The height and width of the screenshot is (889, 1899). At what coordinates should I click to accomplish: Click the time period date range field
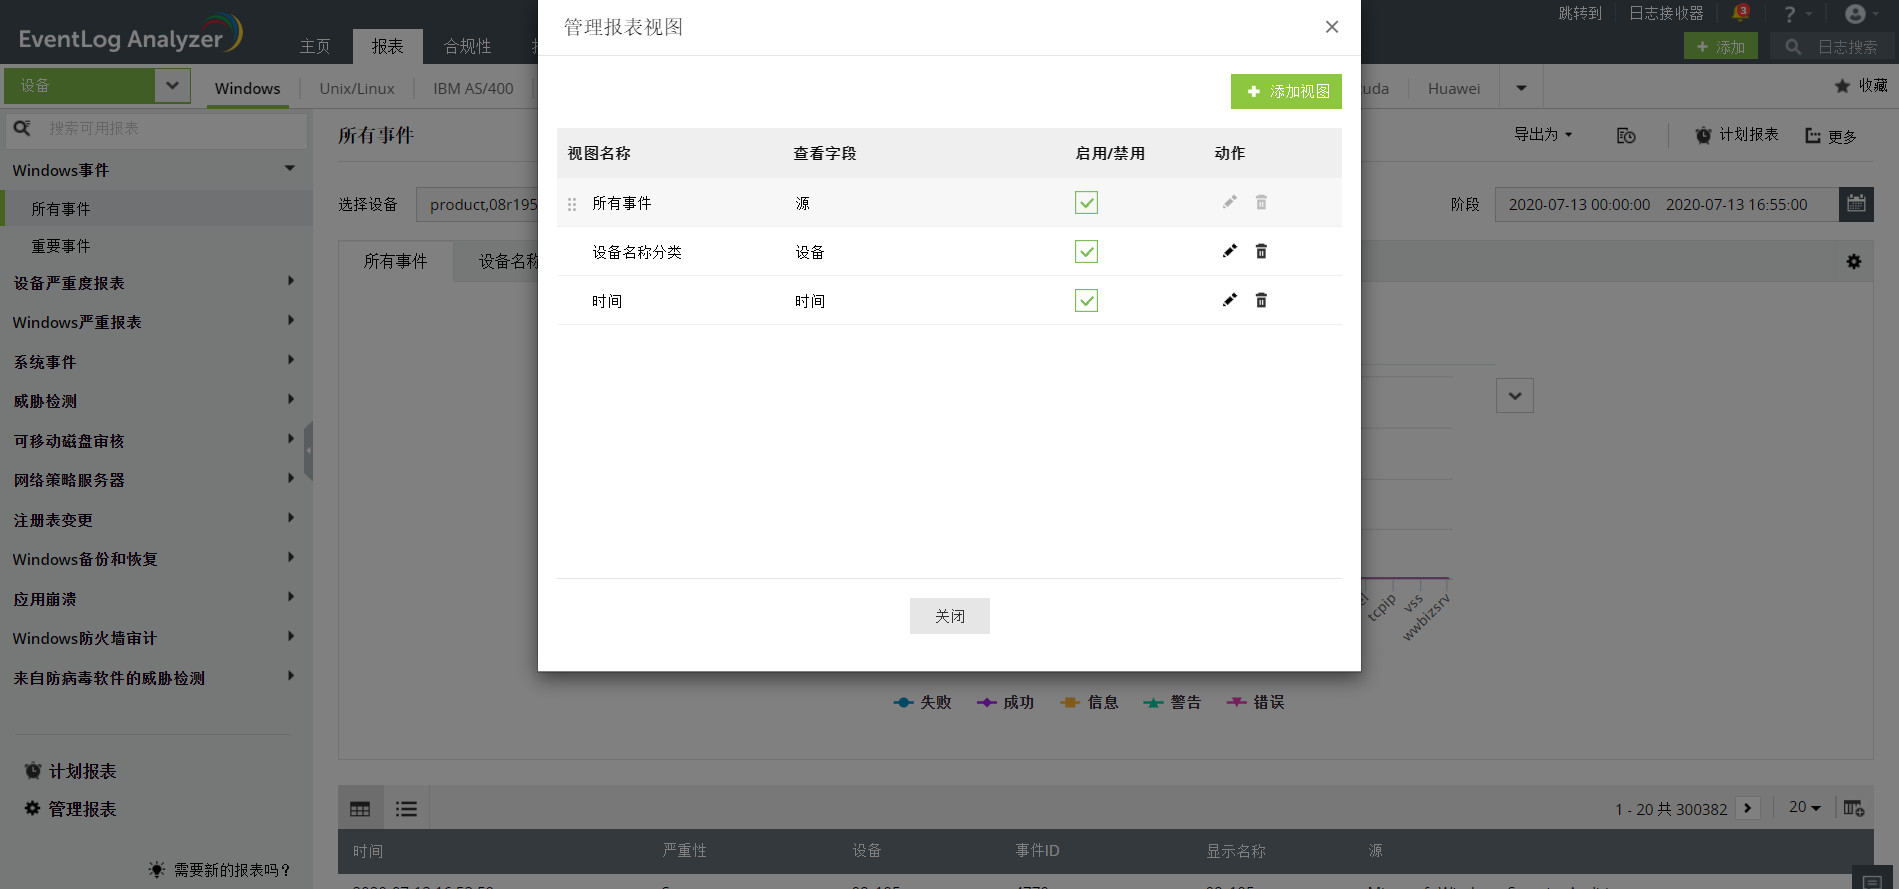[x=1667, y=204]
